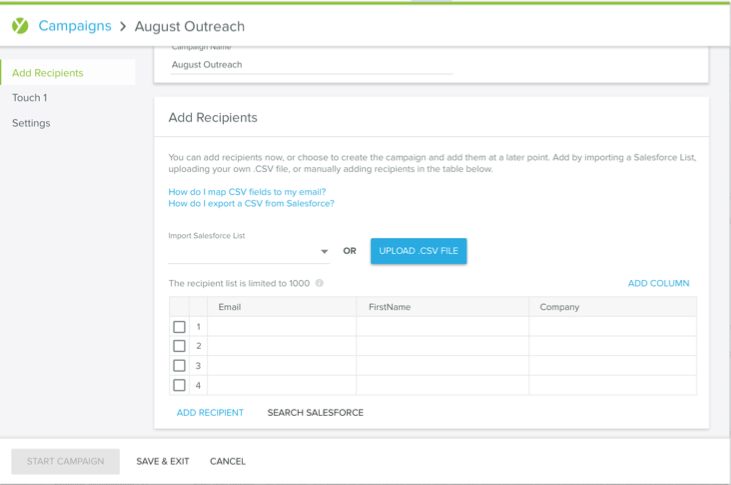Open the Campaigns breadcrumb link
The width and height of the screenshot is (731, 485).
point(75,26)
